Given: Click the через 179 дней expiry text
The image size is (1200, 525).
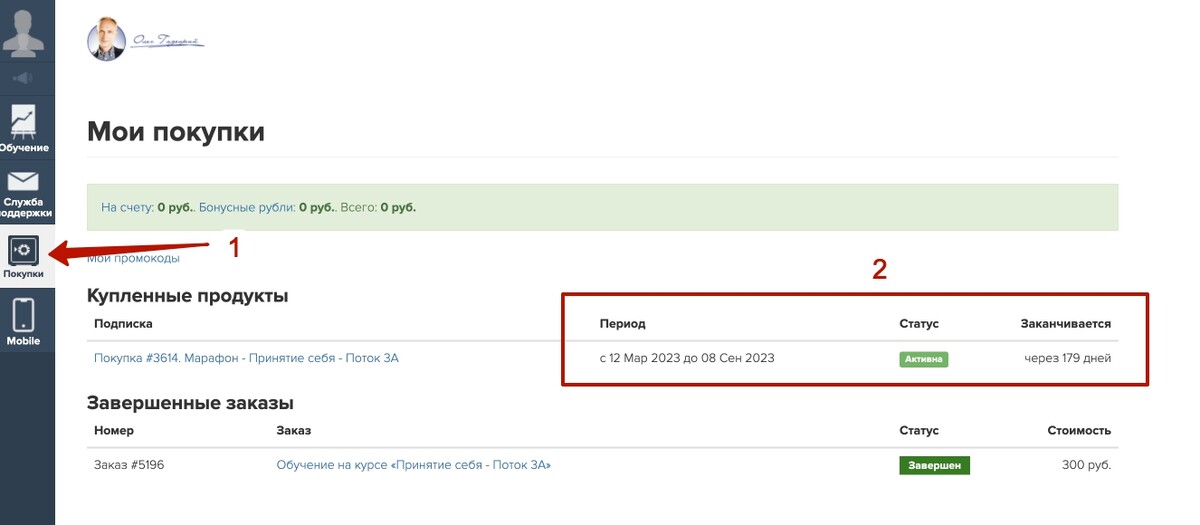Looking at the screenshot, I should pos(1067,358).
